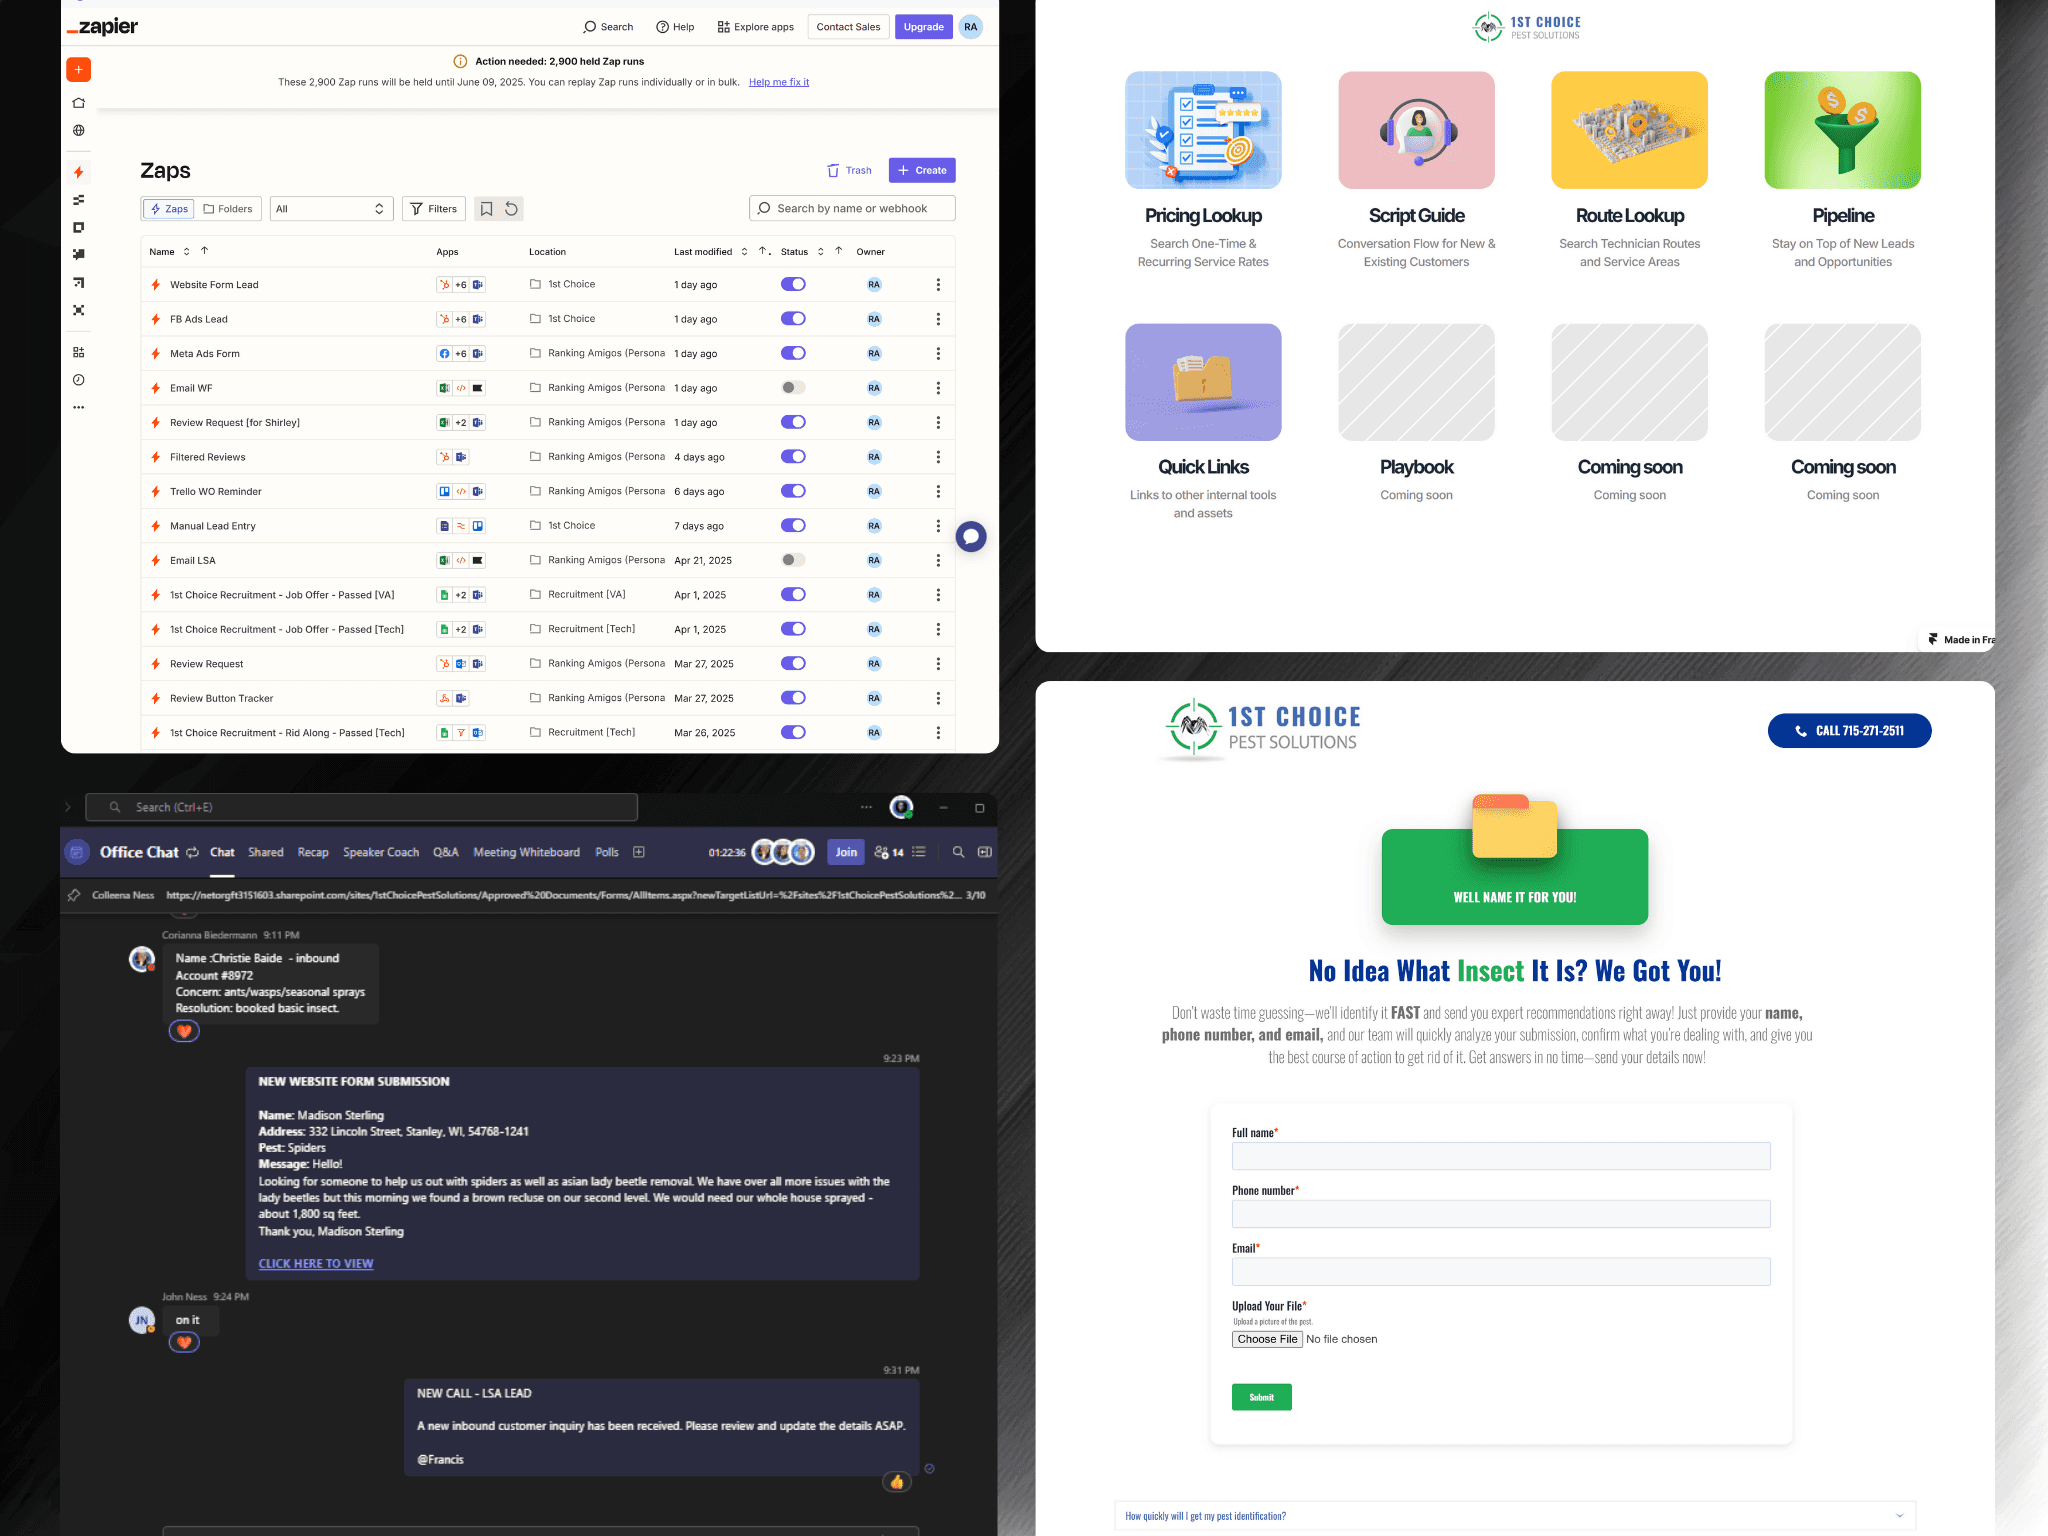Enable the Email LSA zap
Image resolution: width=2048 pixels, height=1536 pixels.
tap(793, 560)
